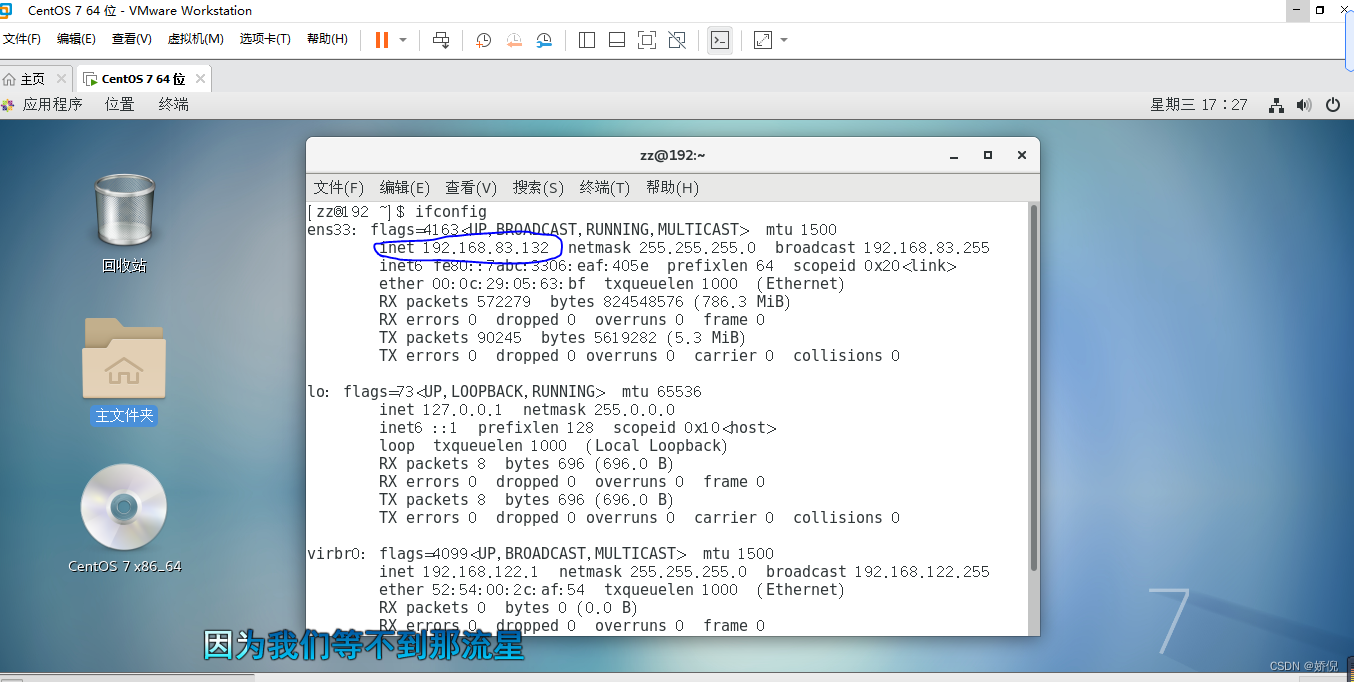1354x682 pixels.
Task: Click the power button icon in top bar
Action: 1333,104
